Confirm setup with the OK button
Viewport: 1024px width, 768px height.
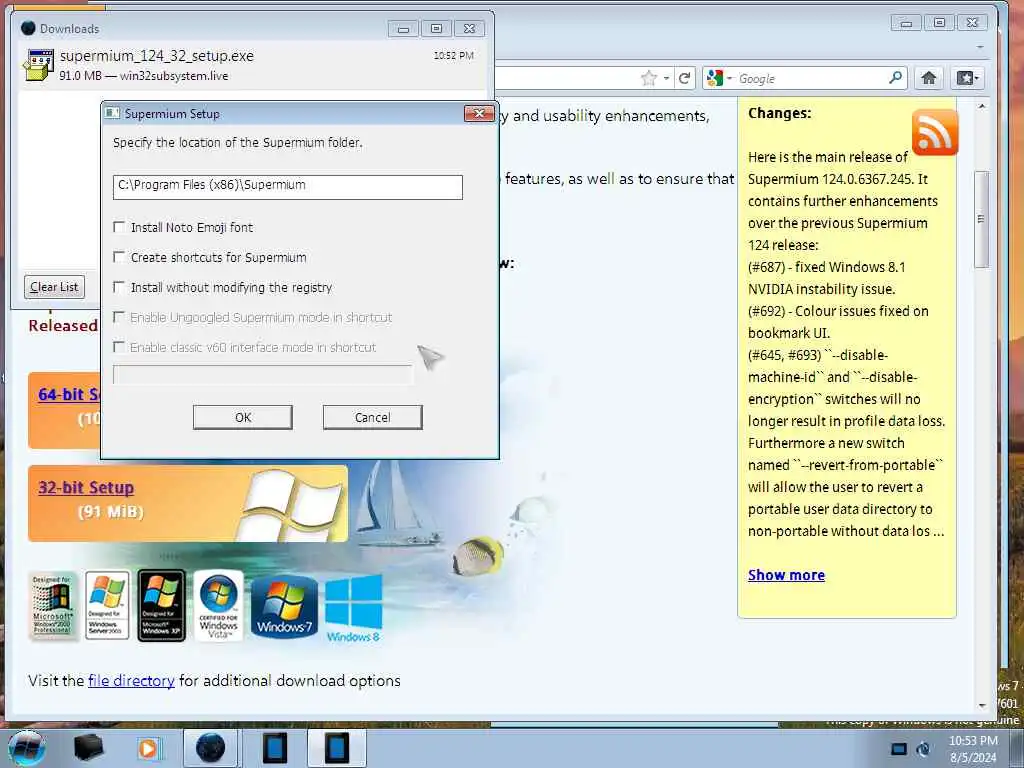[x=243, y=417]
